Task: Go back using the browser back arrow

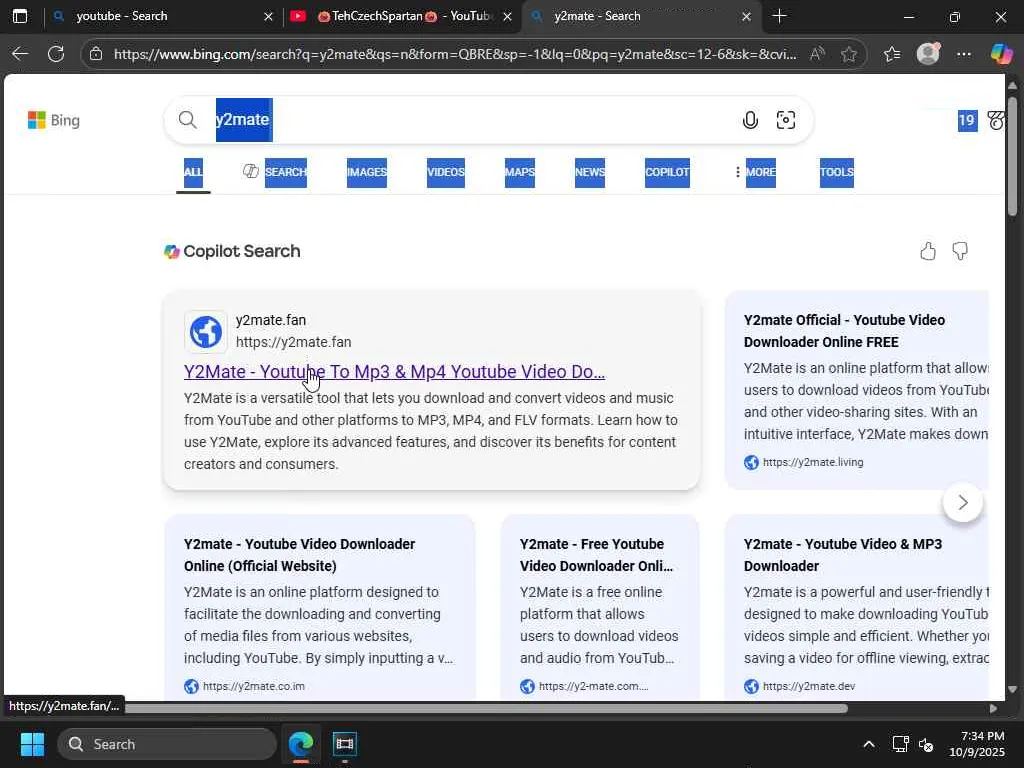Action: [x=20, y=54]
